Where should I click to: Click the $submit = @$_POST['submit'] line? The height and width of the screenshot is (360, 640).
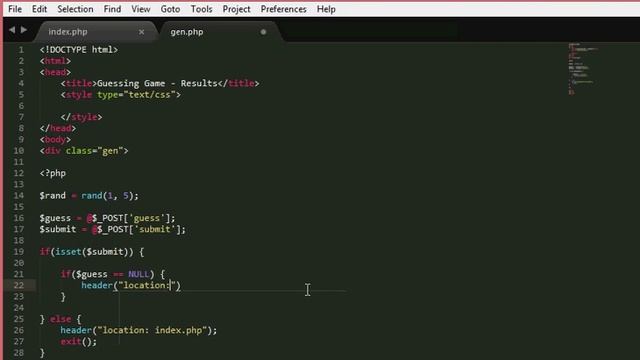(x=113, y=229)
